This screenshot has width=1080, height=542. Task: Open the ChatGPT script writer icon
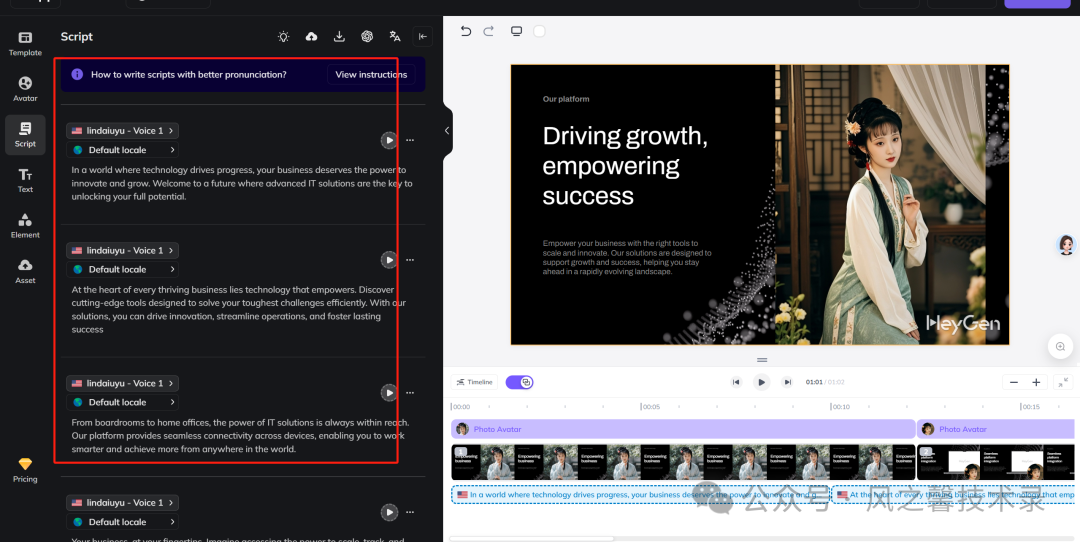367,37
